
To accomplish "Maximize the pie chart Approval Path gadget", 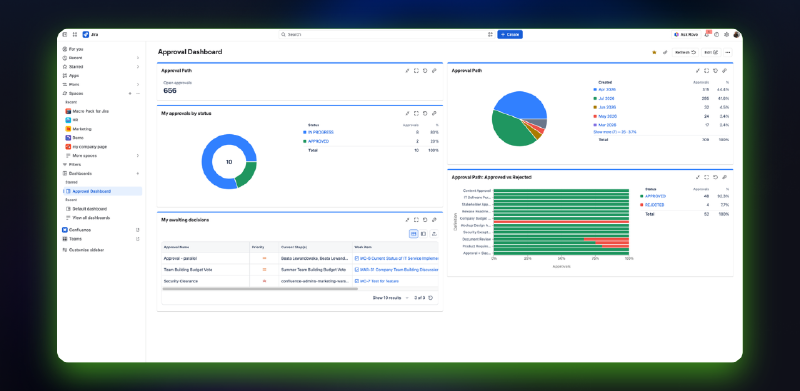I will 707,71.
